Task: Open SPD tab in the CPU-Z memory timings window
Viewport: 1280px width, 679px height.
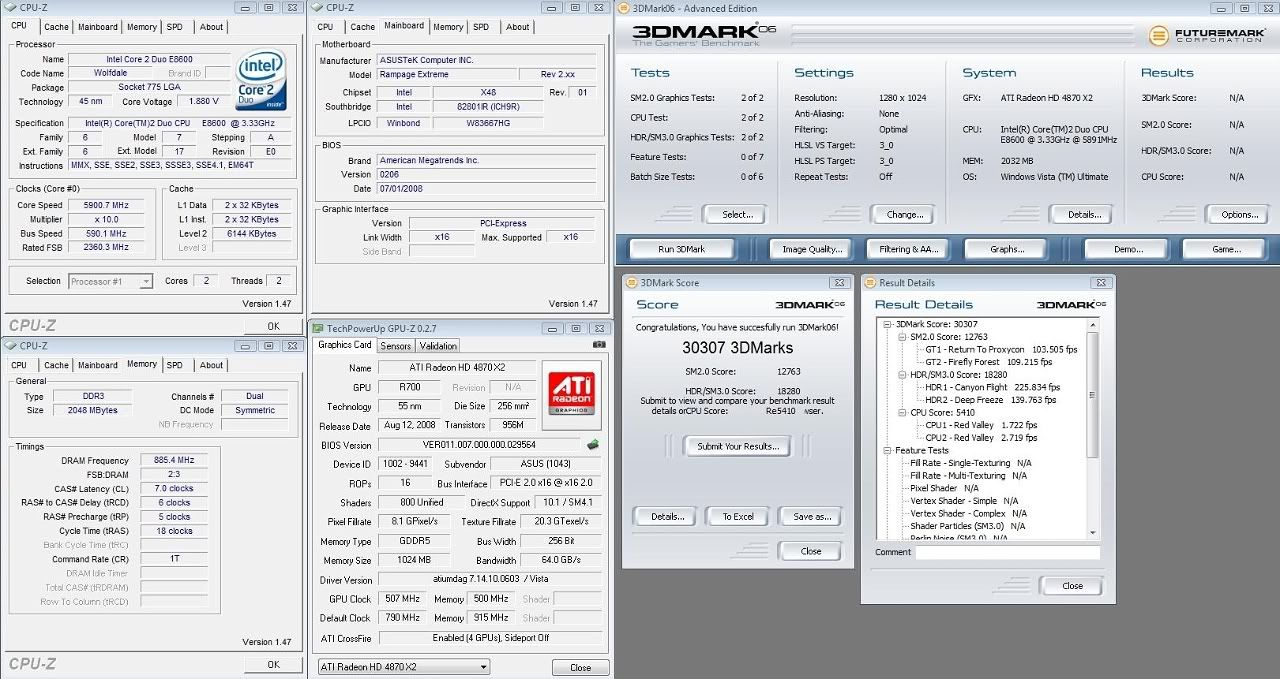Action: [x=175, y=366]
